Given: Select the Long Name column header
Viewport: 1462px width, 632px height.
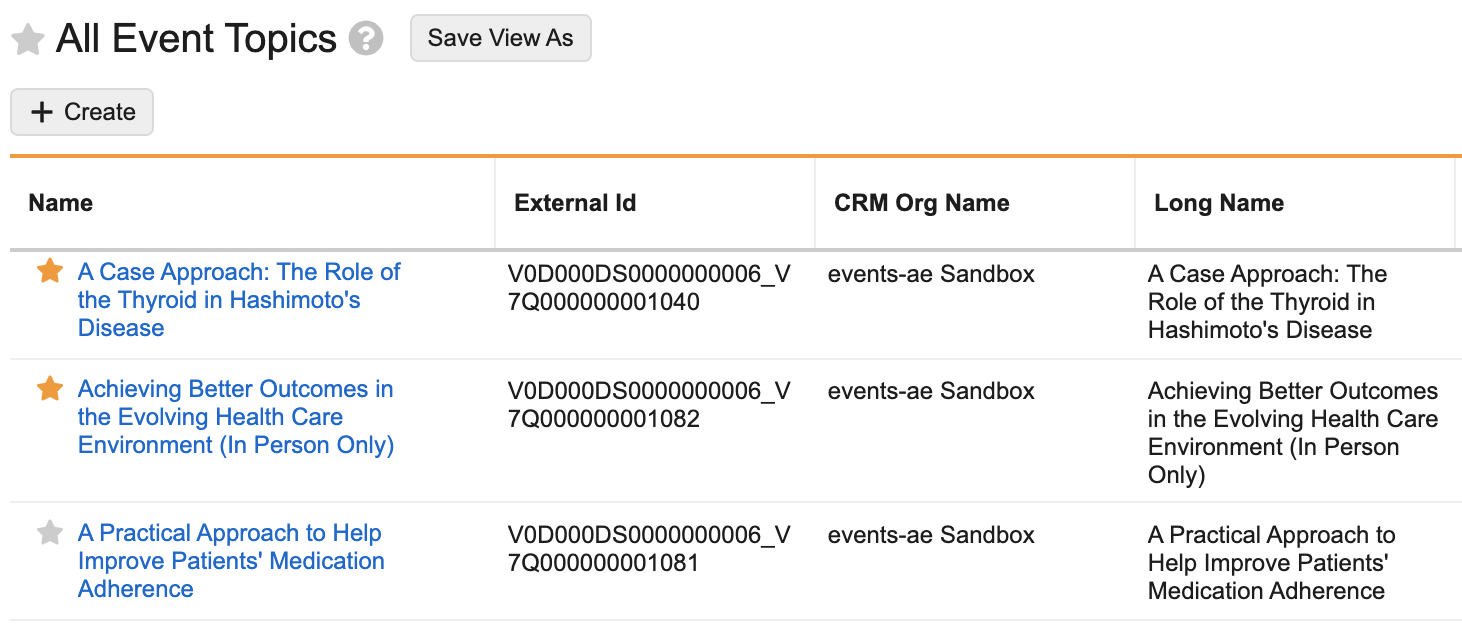Looking at the screenshot, I should (x=1218, y=203).
